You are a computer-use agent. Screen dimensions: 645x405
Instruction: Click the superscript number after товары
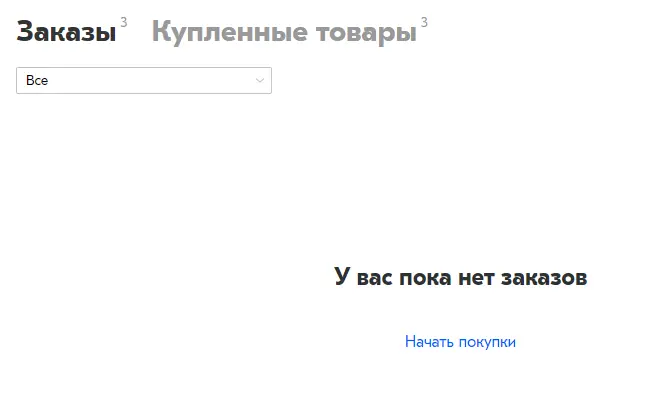(424, 22)
